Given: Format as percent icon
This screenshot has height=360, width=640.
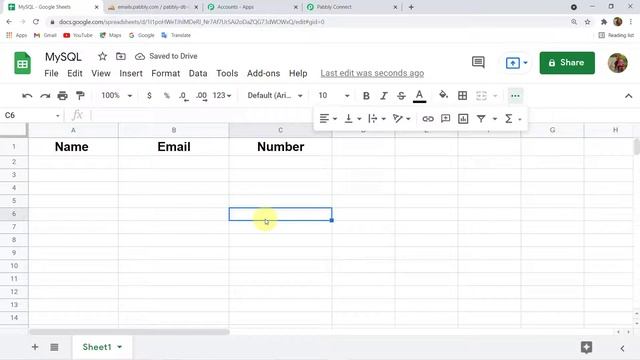Looking at the screenshot, I should (x=167, y=96).
